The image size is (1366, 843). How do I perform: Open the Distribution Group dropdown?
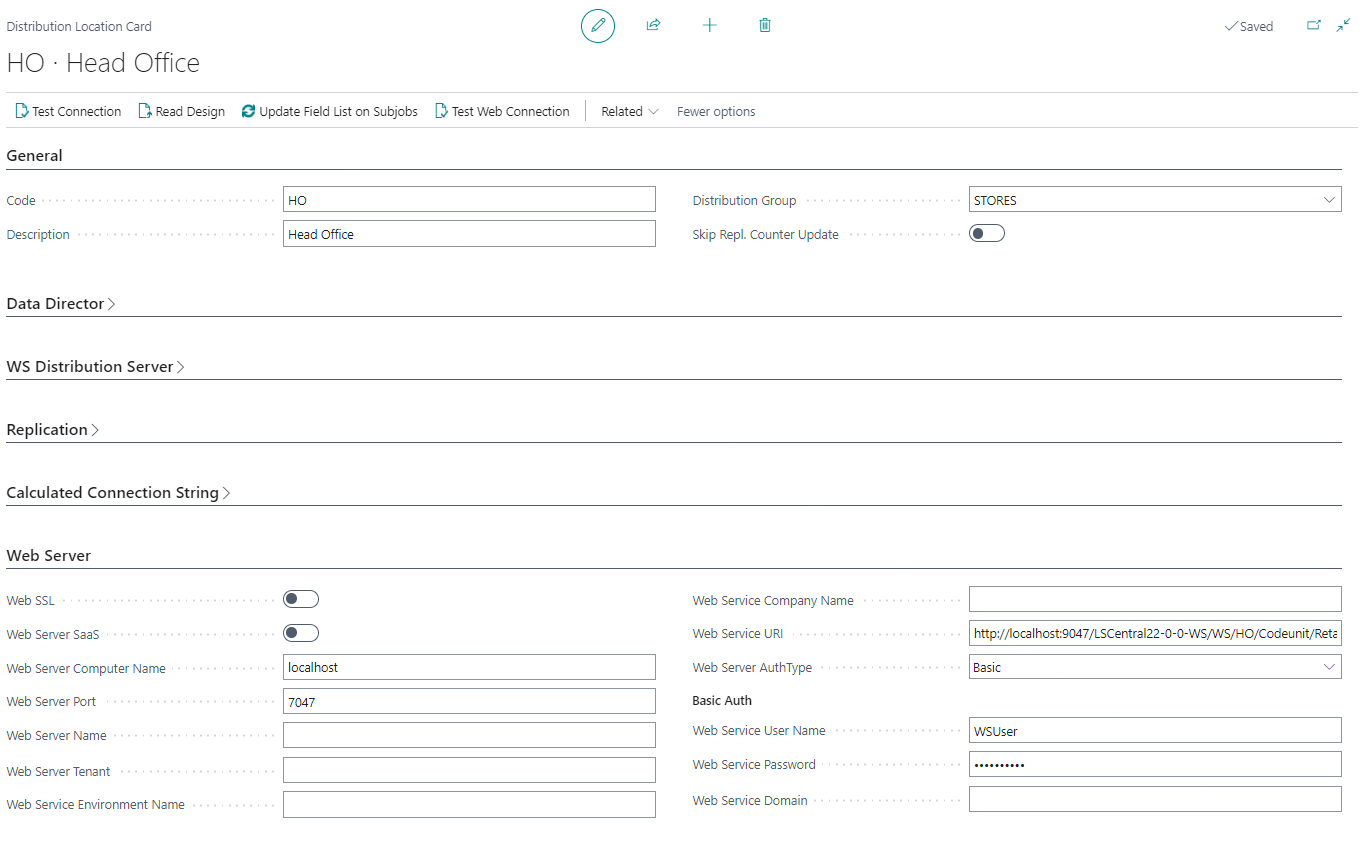click(x=1154, y=200)
